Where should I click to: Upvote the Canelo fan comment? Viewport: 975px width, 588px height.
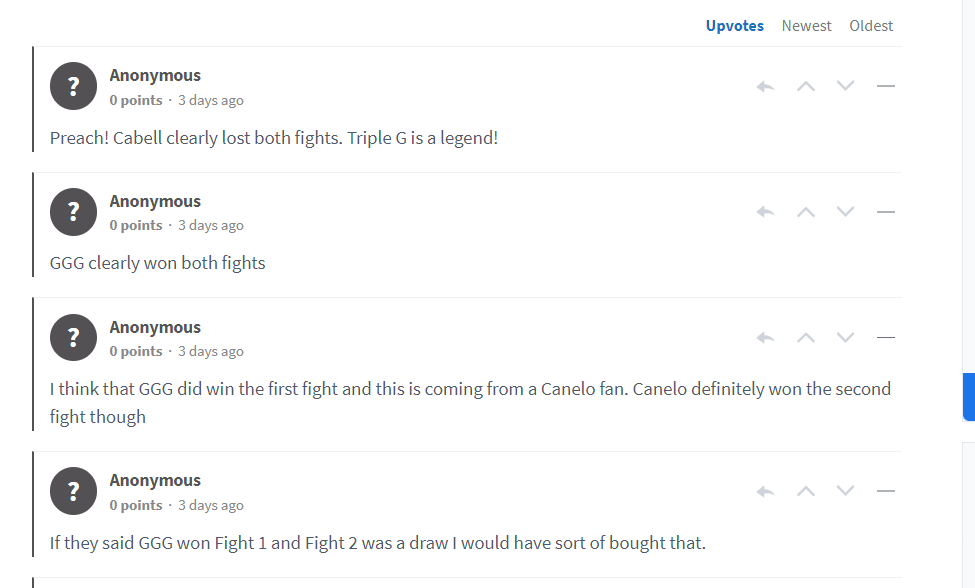(x=806, y=338)
